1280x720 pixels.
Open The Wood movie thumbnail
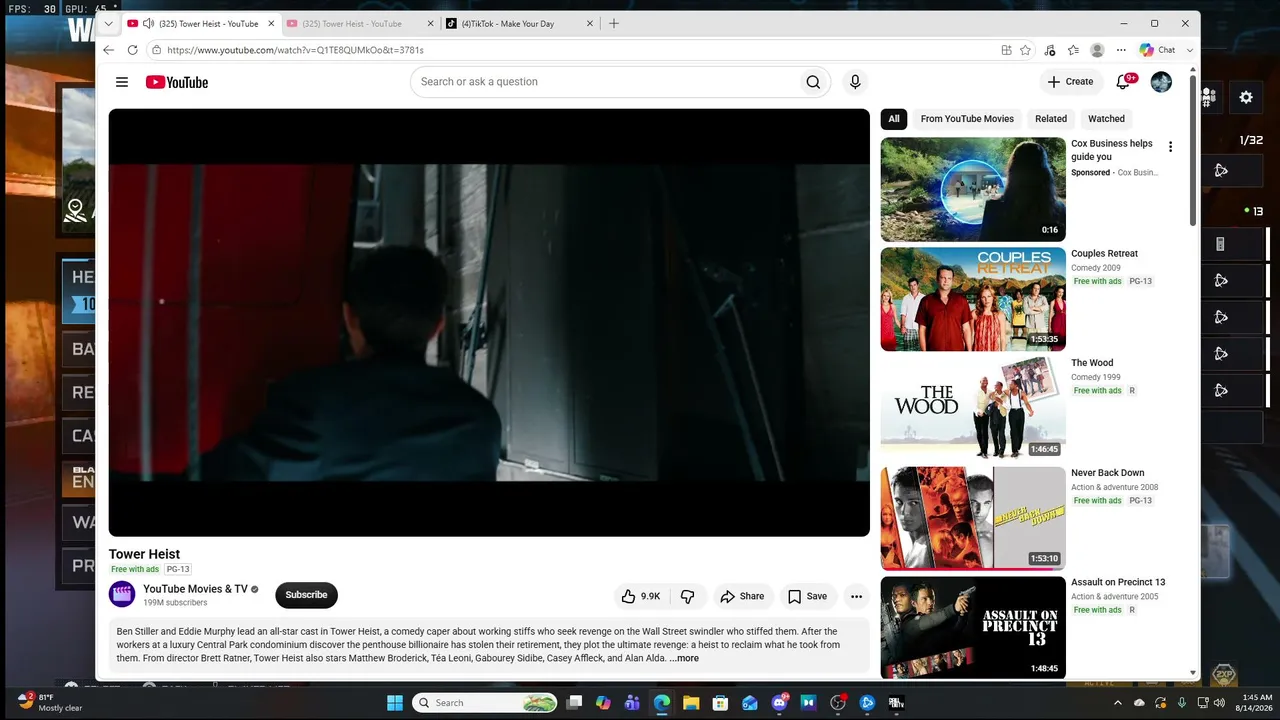tap(973, 409)
